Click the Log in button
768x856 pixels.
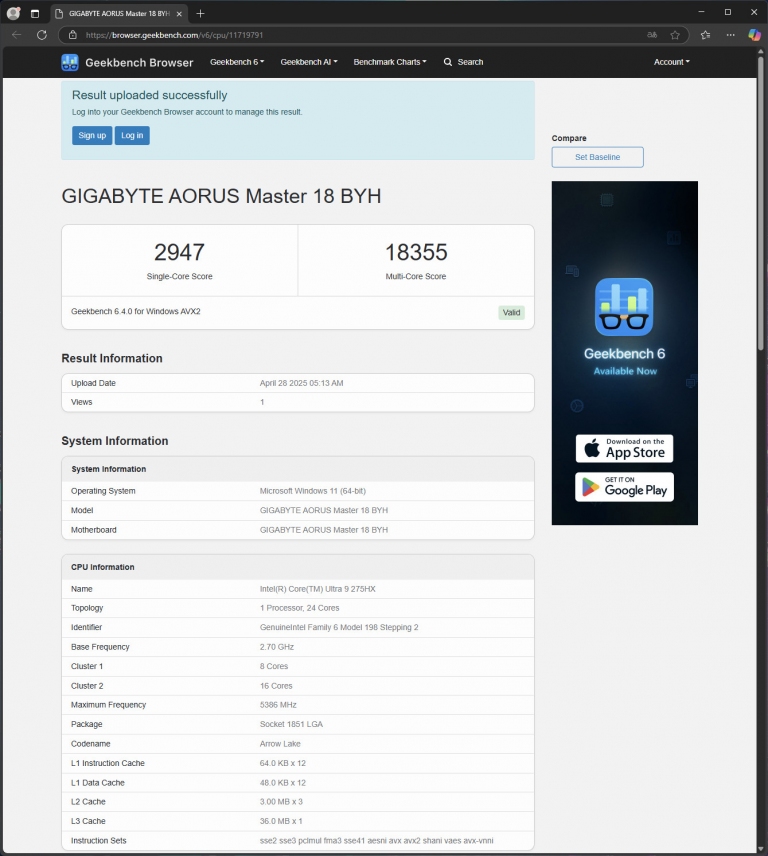(132, 135)
